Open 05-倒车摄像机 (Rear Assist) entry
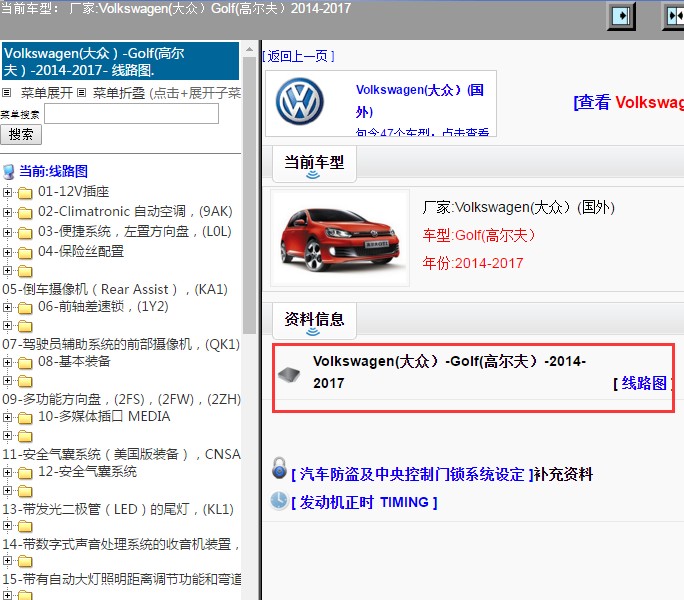 (115, 289)
